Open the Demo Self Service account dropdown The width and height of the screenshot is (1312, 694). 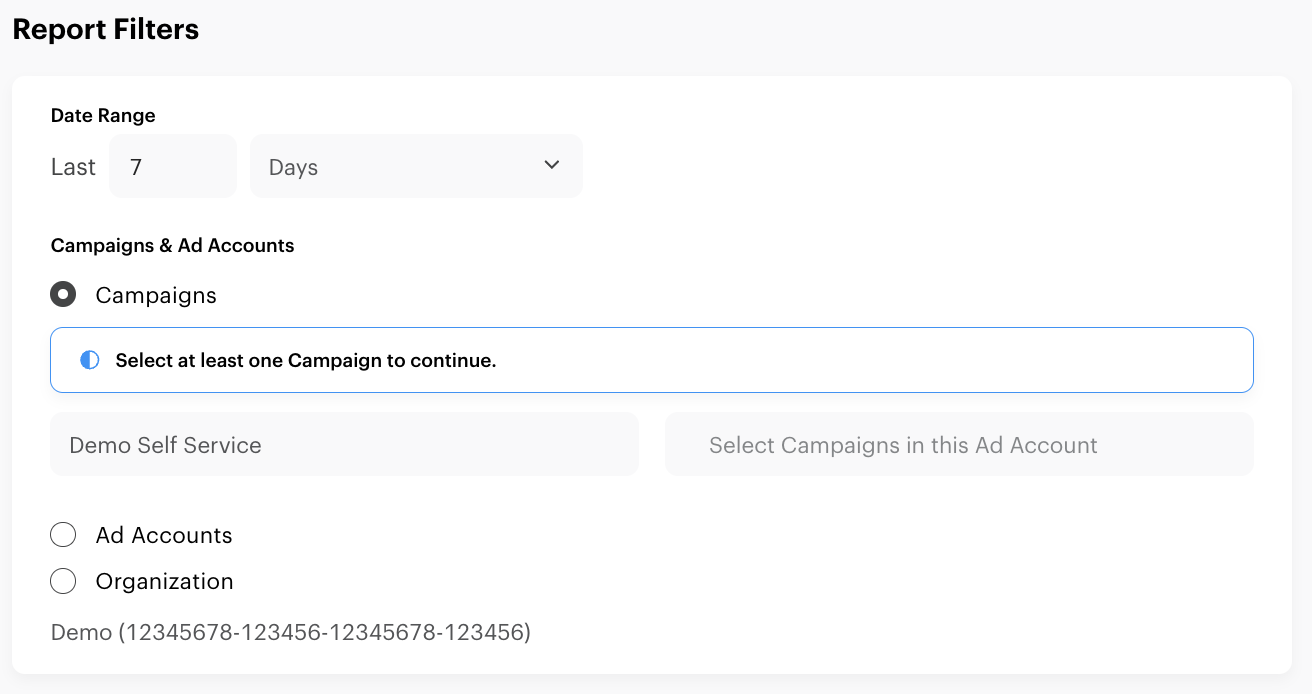coord(344,445)
